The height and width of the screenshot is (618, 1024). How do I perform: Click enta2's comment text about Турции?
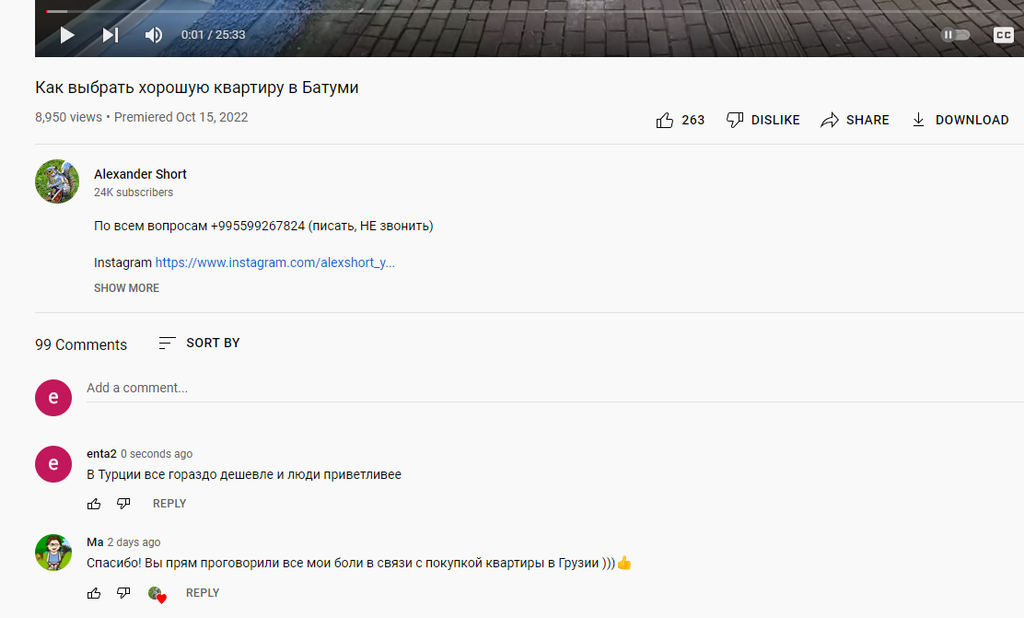click(x=244, y=474)
